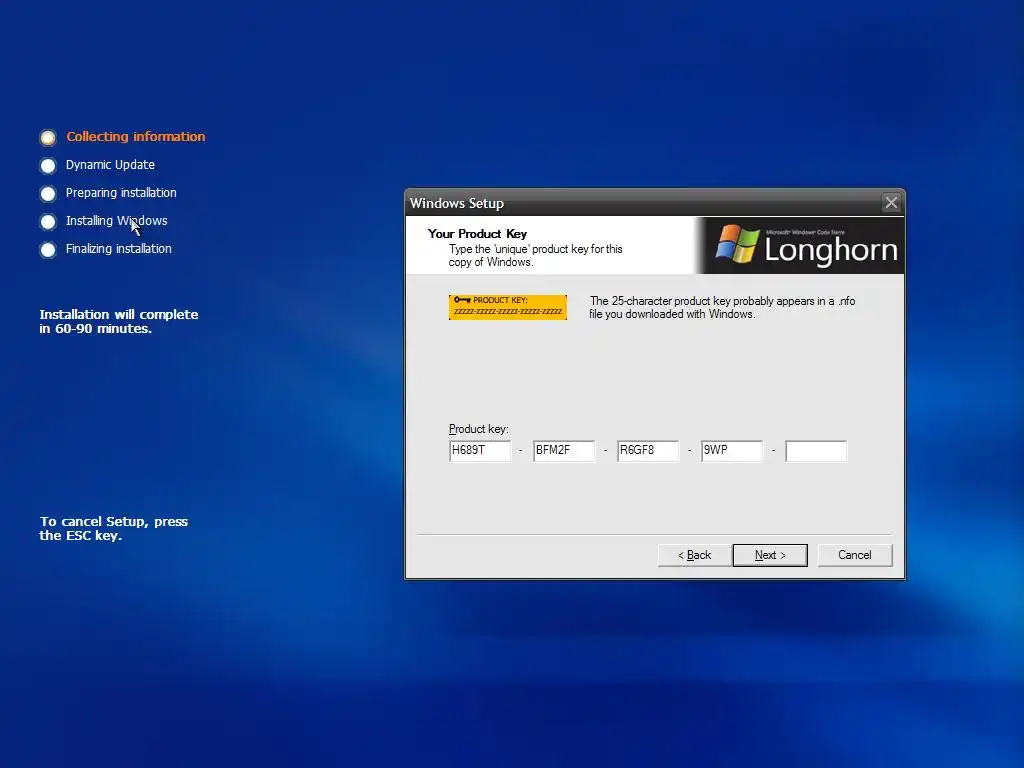The height and width of the screenshot is (768, 1024).
Task: Click the third key field R6GF8
Action: click(648, 451)
